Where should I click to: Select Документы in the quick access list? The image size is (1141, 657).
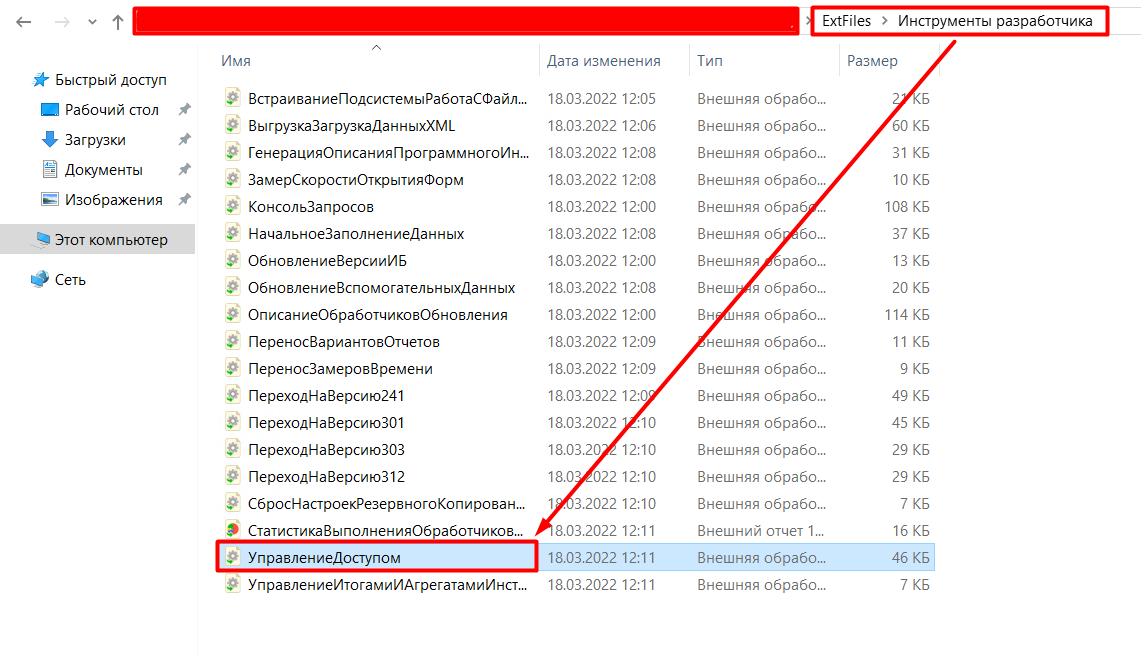click(x=103, y=170)
